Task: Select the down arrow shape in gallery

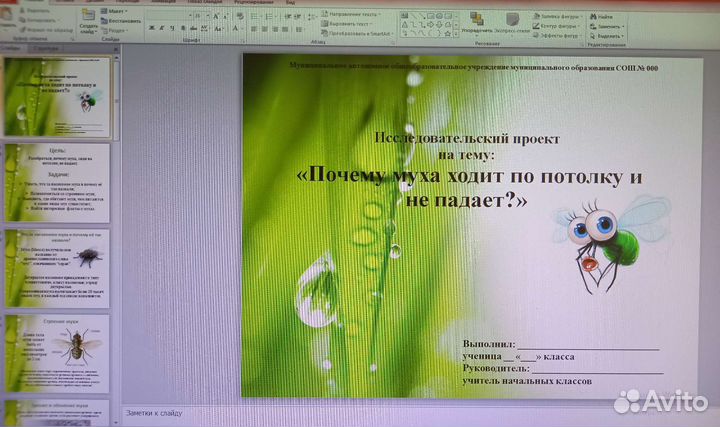Action: [x=439, y=24]
